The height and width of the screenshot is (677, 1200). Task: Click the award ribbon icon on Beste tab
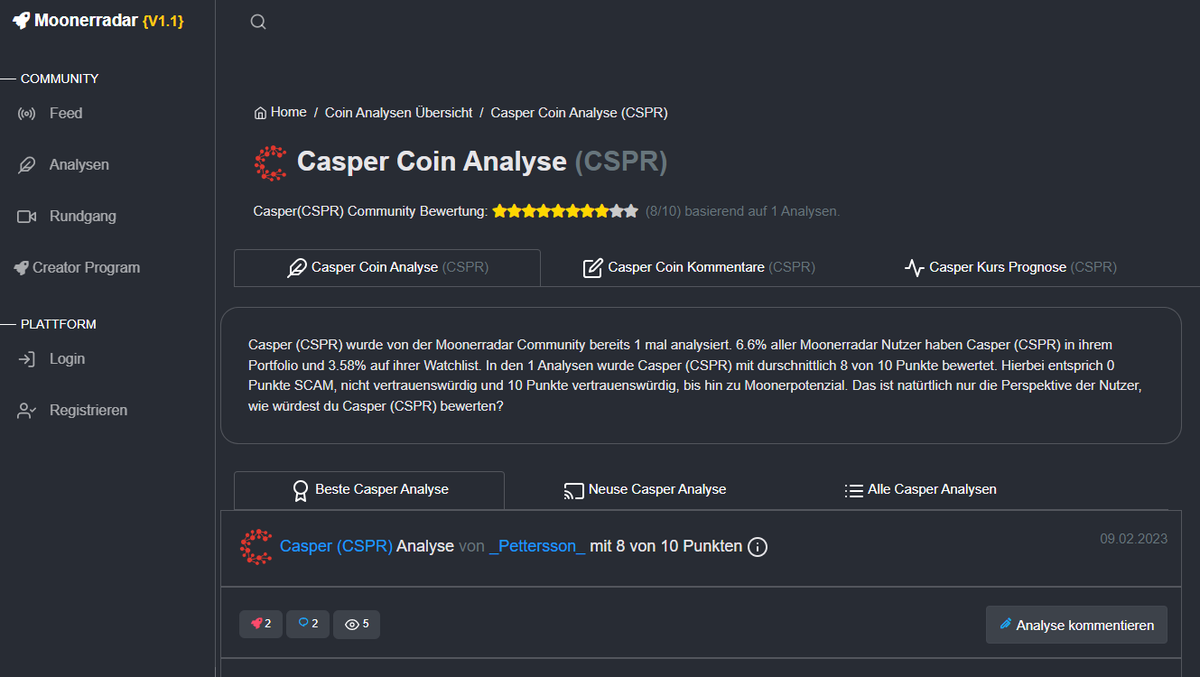coord(300,490)
